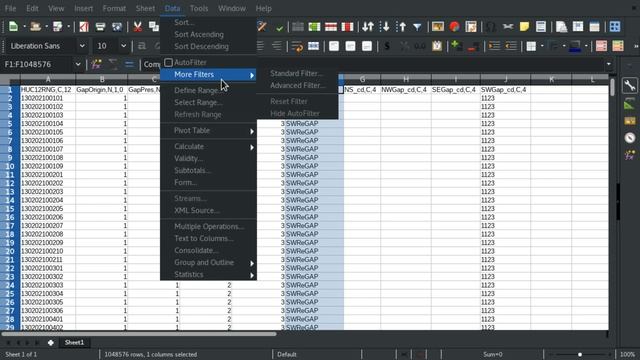Open sidebar Navigator compass icon
The image size is (640, 360).
(630, 138)
